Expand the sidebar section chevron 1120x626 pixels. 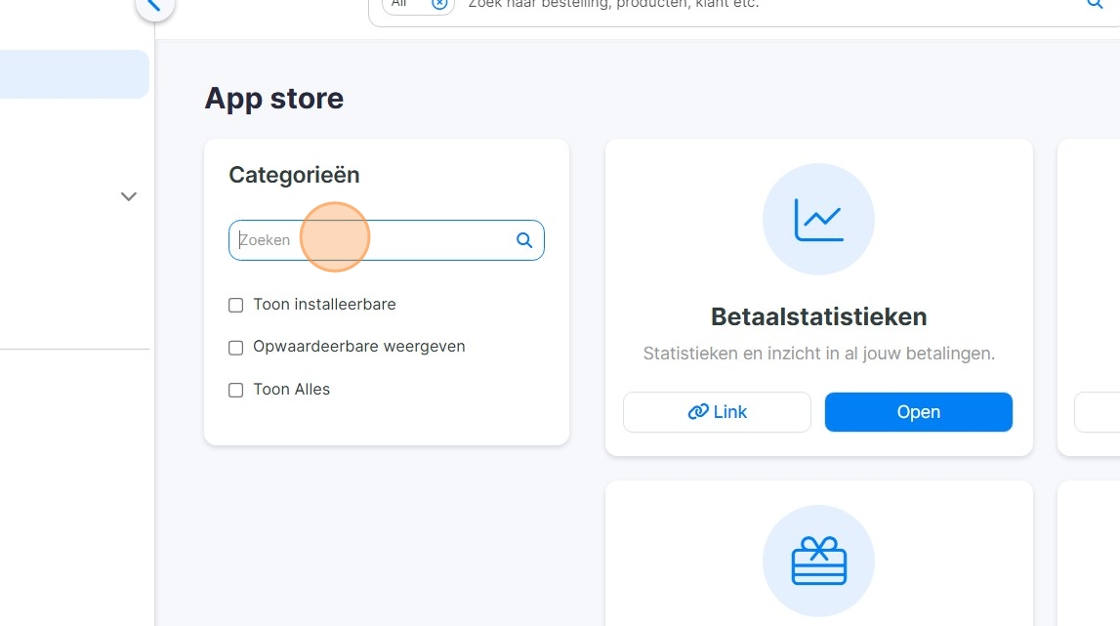pos(129,197)
